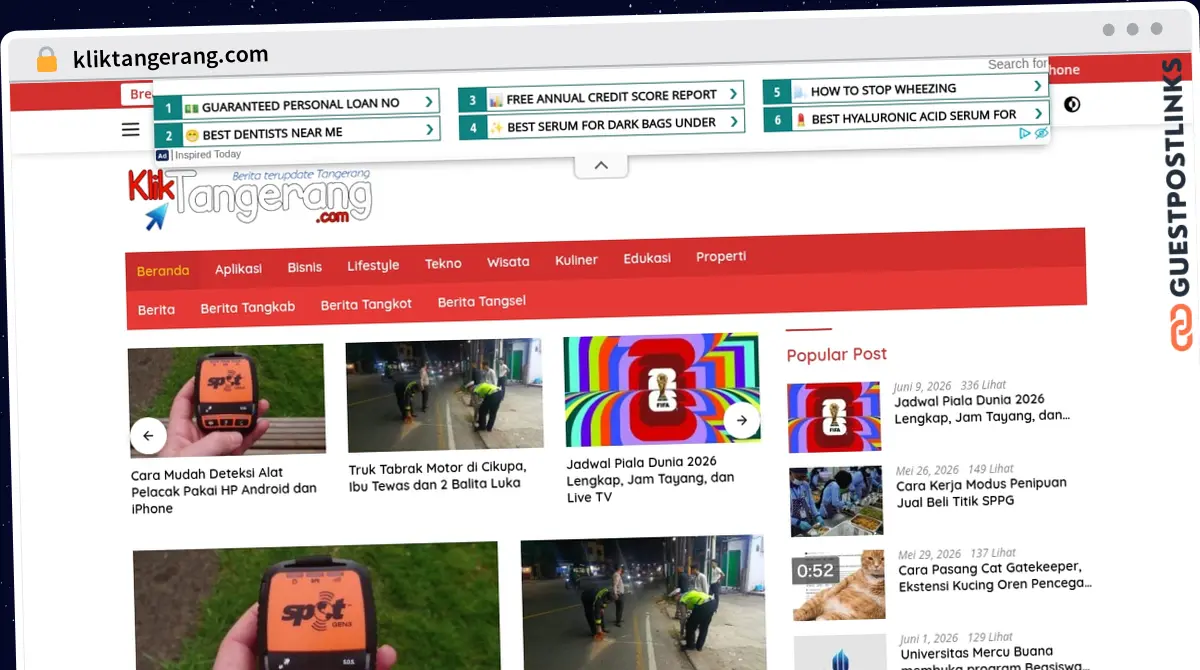Click the Search for field

click(x=1016, y=64)
